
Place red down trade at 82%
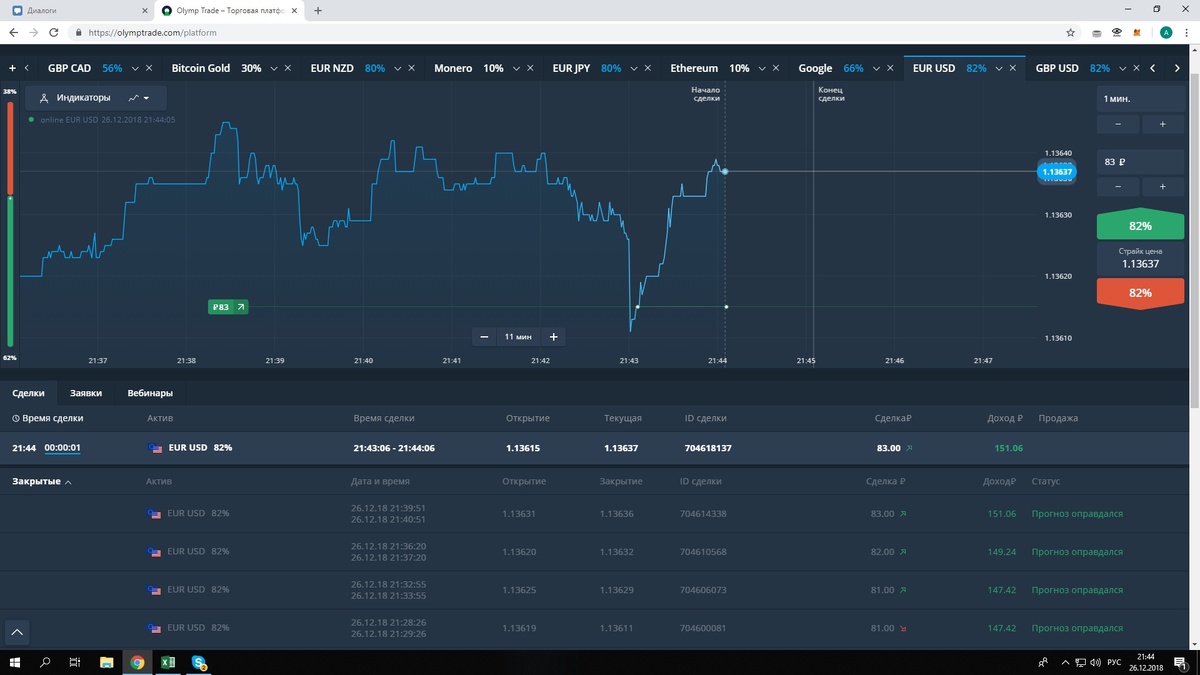pos(1140,293)
